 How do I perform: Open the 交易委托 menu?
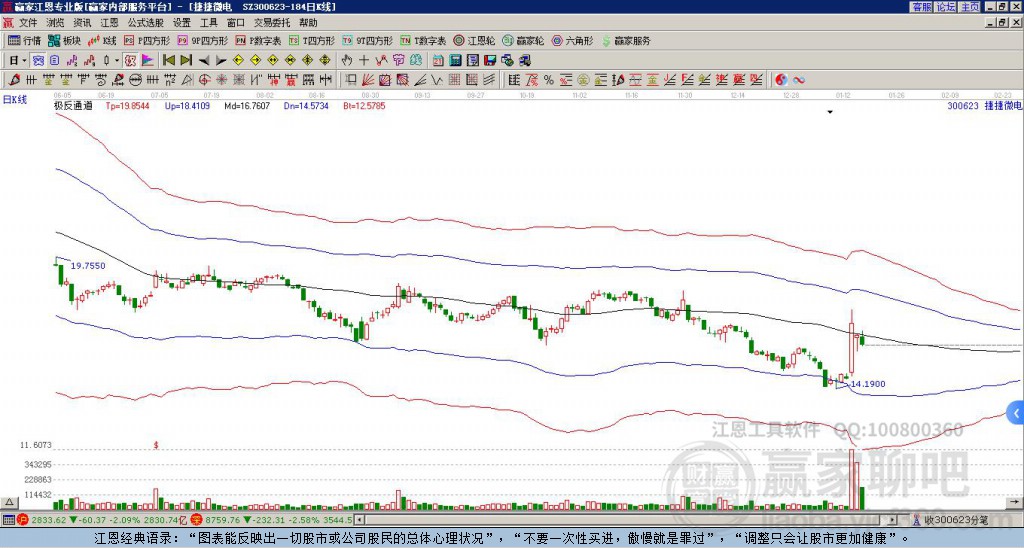272,23
